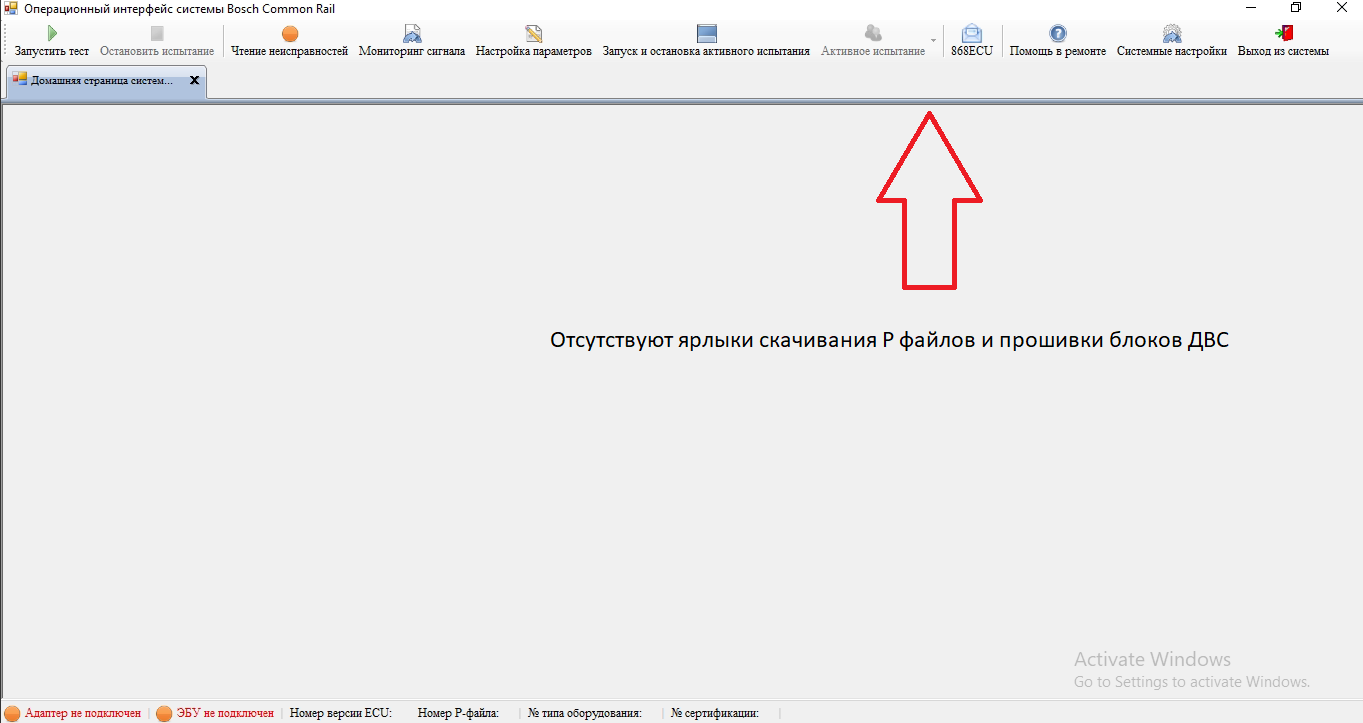The height and width of the screenshot is (723, 1363).
Task: Close the Домашняя страница tab with X
Action: [x=195, y=80]
